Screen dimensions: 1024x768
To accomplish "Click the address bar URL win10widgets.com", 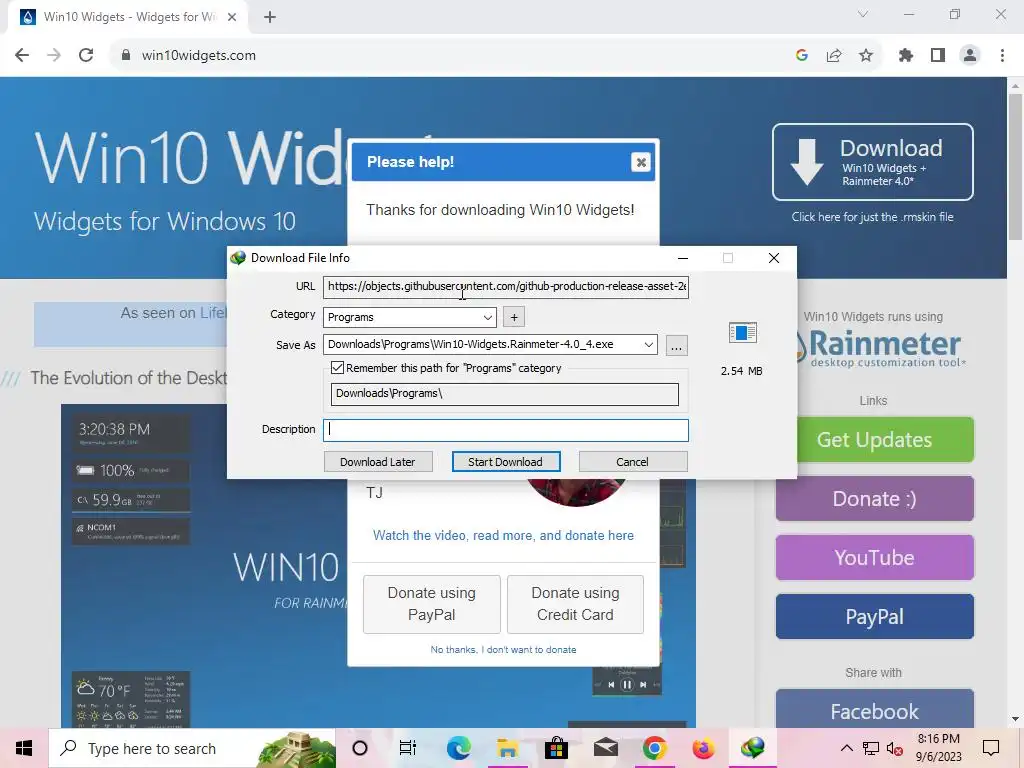I will (x=199, y=56).
